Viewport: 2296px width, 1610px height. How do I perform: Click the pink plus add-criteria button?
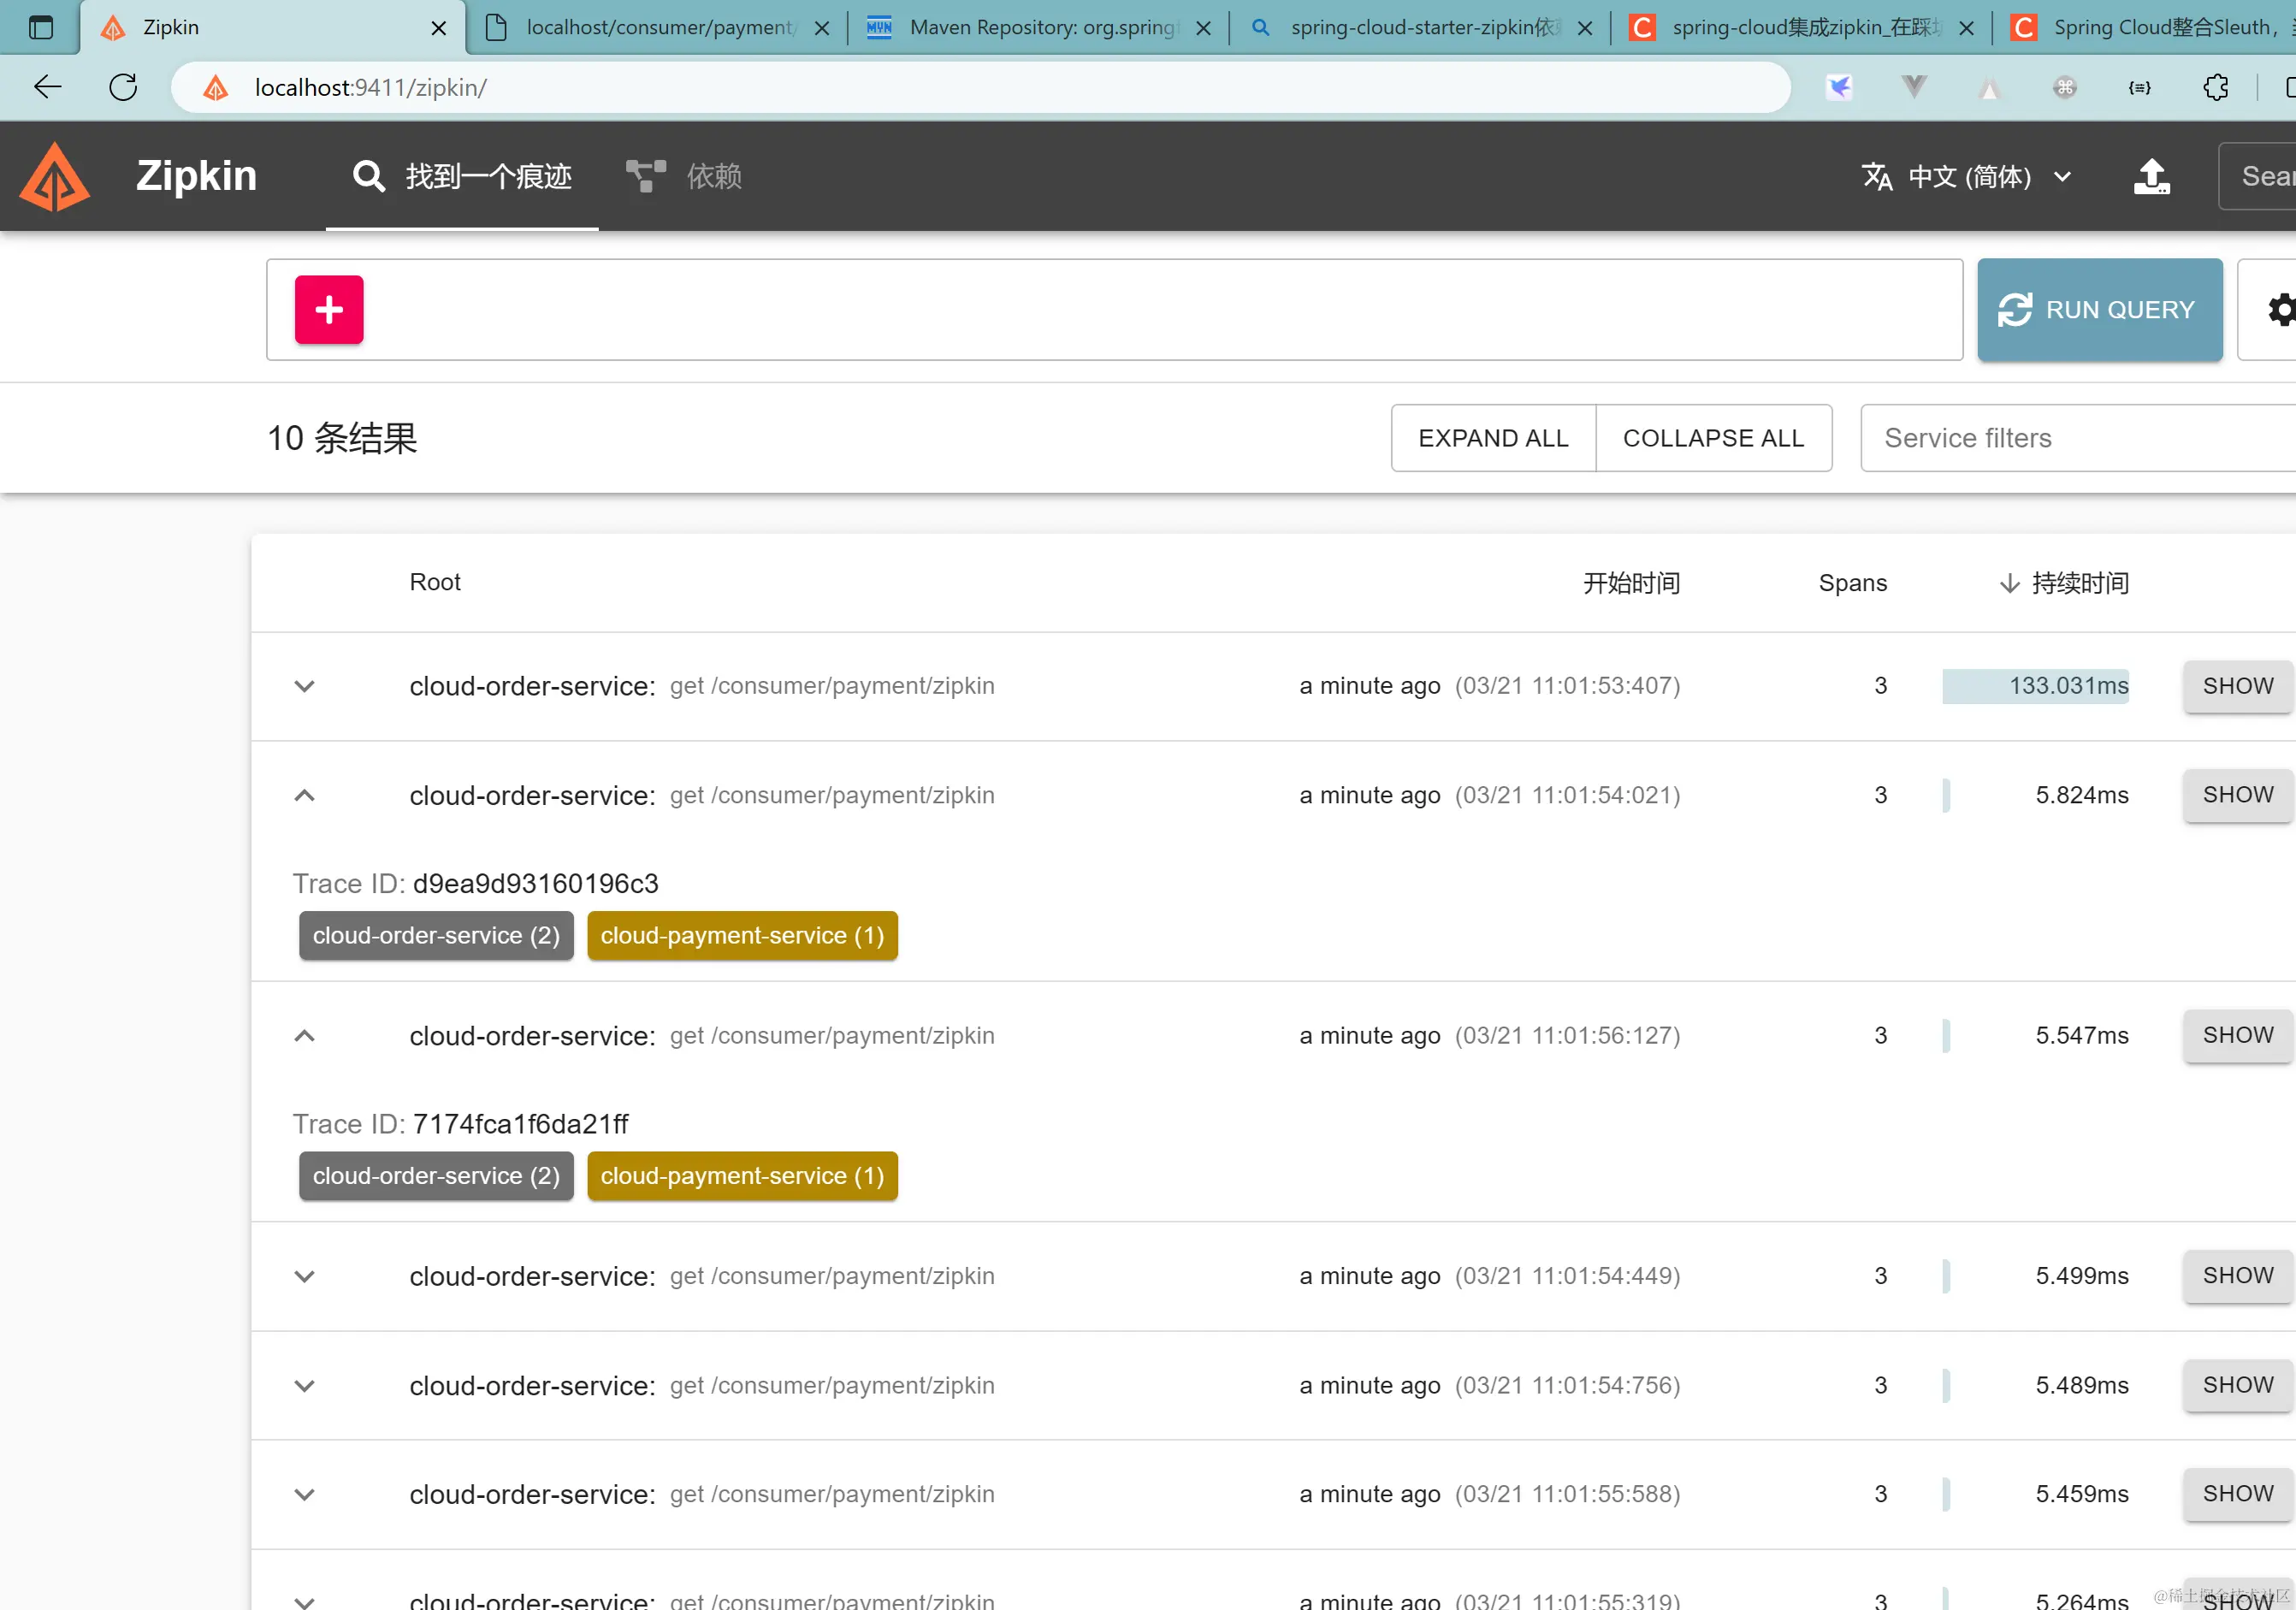tap(329, 310)
